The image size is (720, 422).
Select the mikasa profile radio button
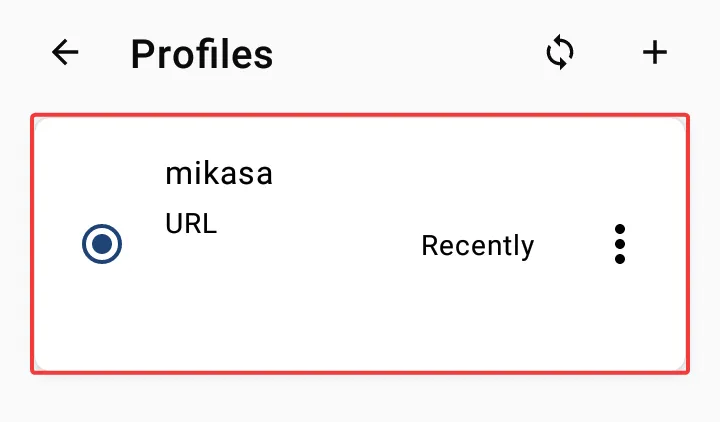[x=102, y=244]
